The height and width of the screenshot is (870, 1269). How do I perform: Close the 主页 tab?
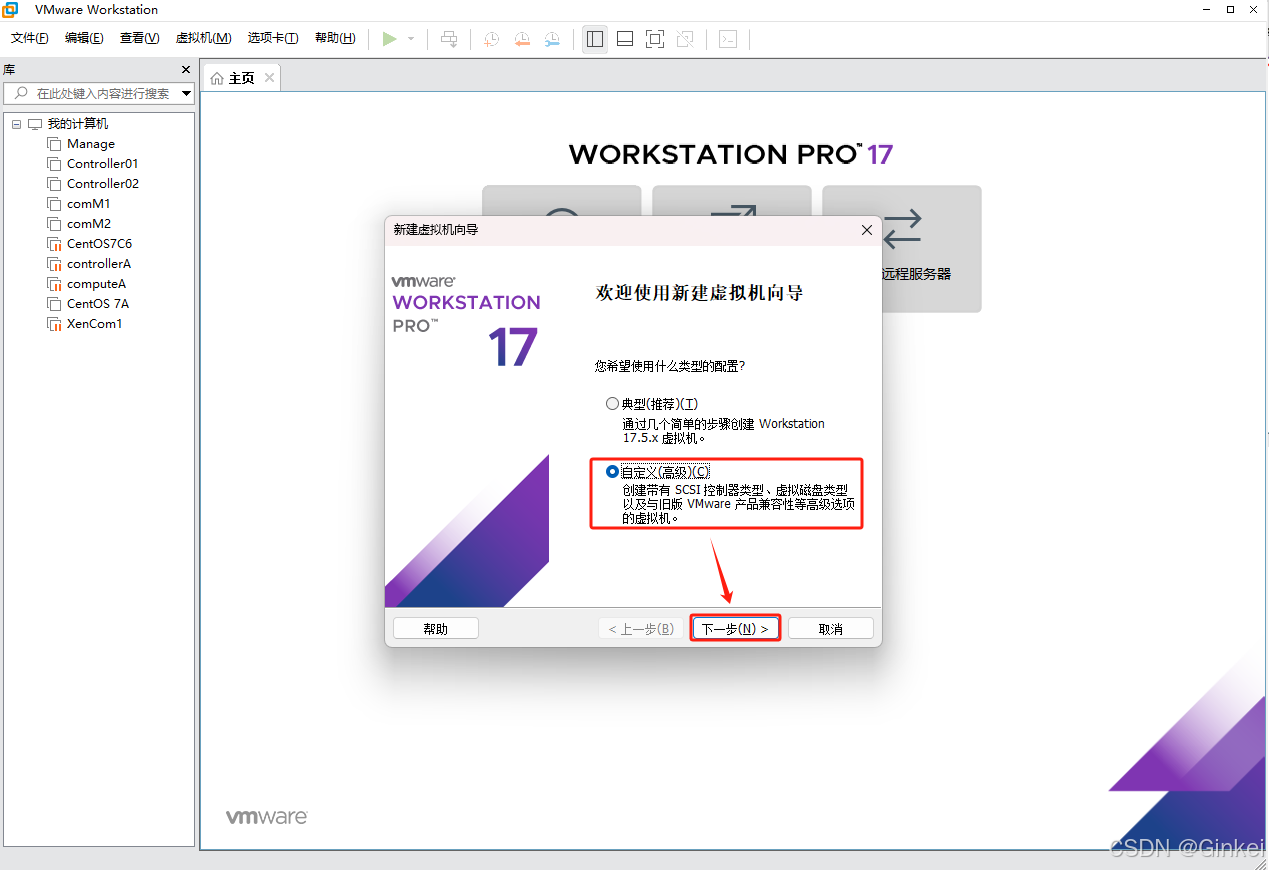(x=269, y=78)
